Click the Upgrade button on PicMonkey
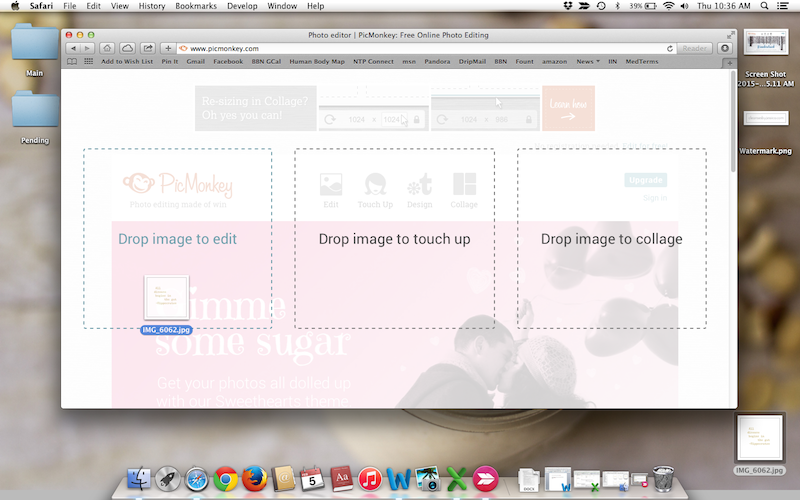The height and width of the screenshot is (500, 800). tap(645, 180)
